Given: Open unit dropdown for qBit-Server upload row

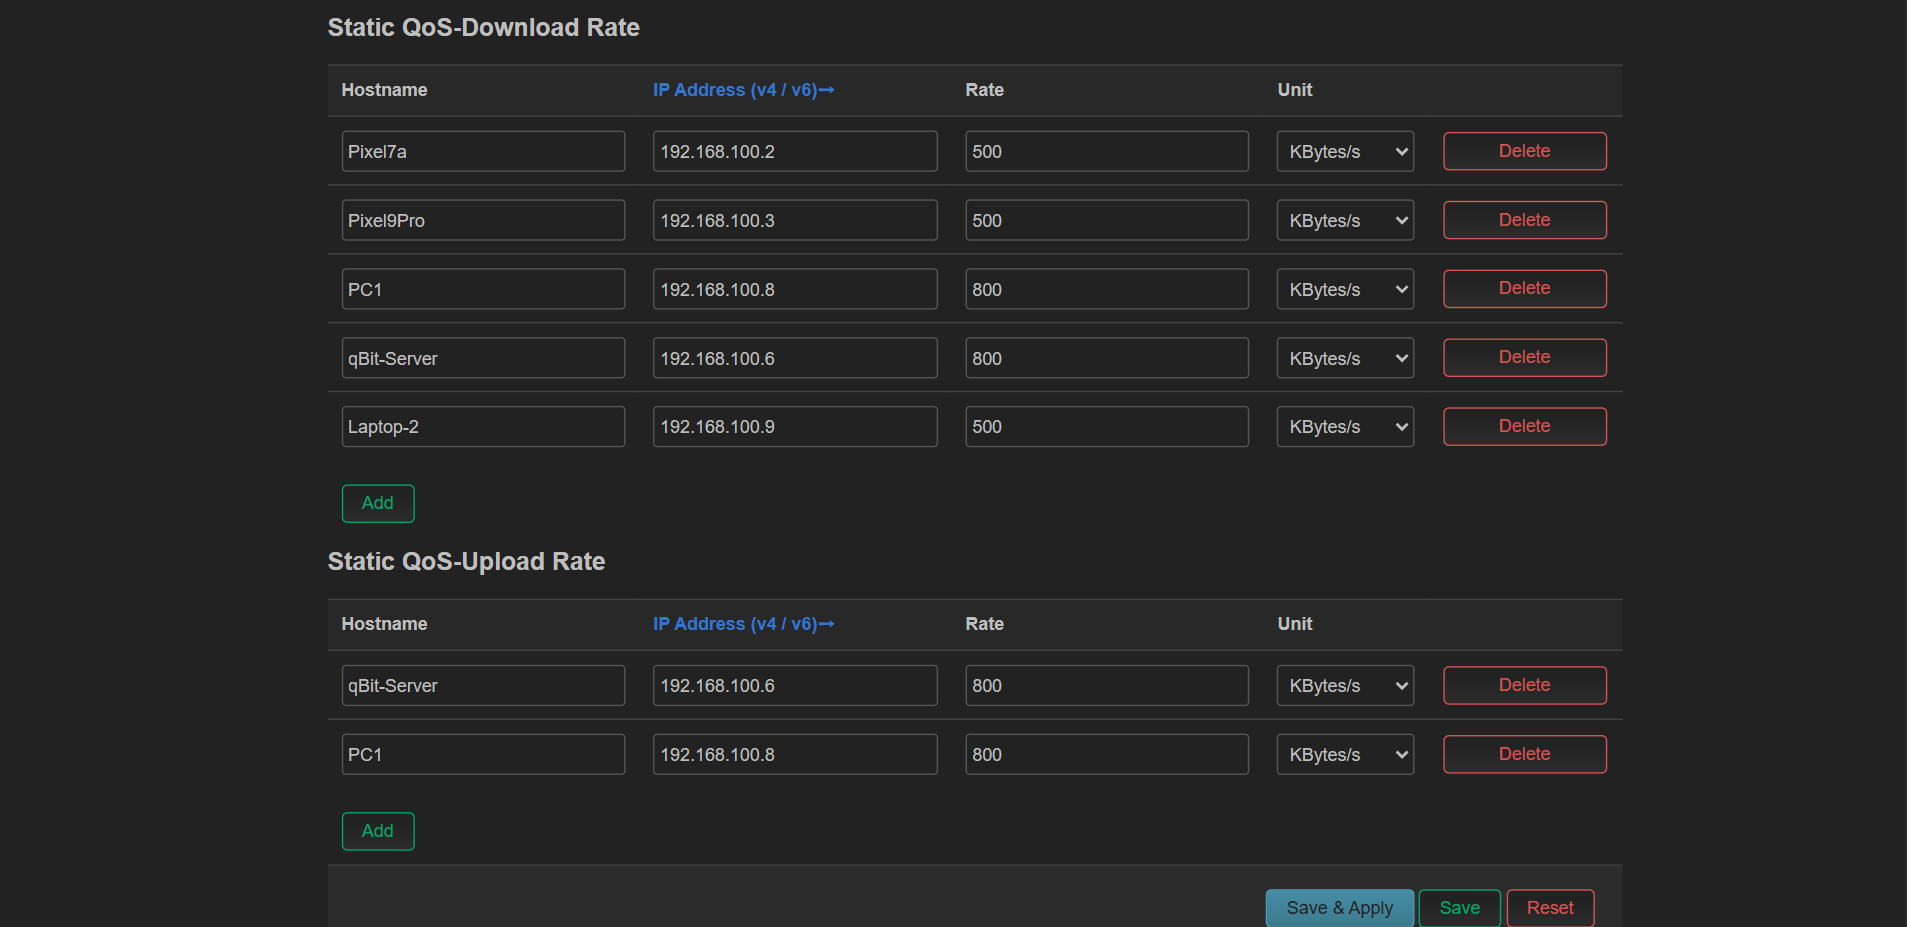Looking at the screenshot, I should (x=1345, y=686).
